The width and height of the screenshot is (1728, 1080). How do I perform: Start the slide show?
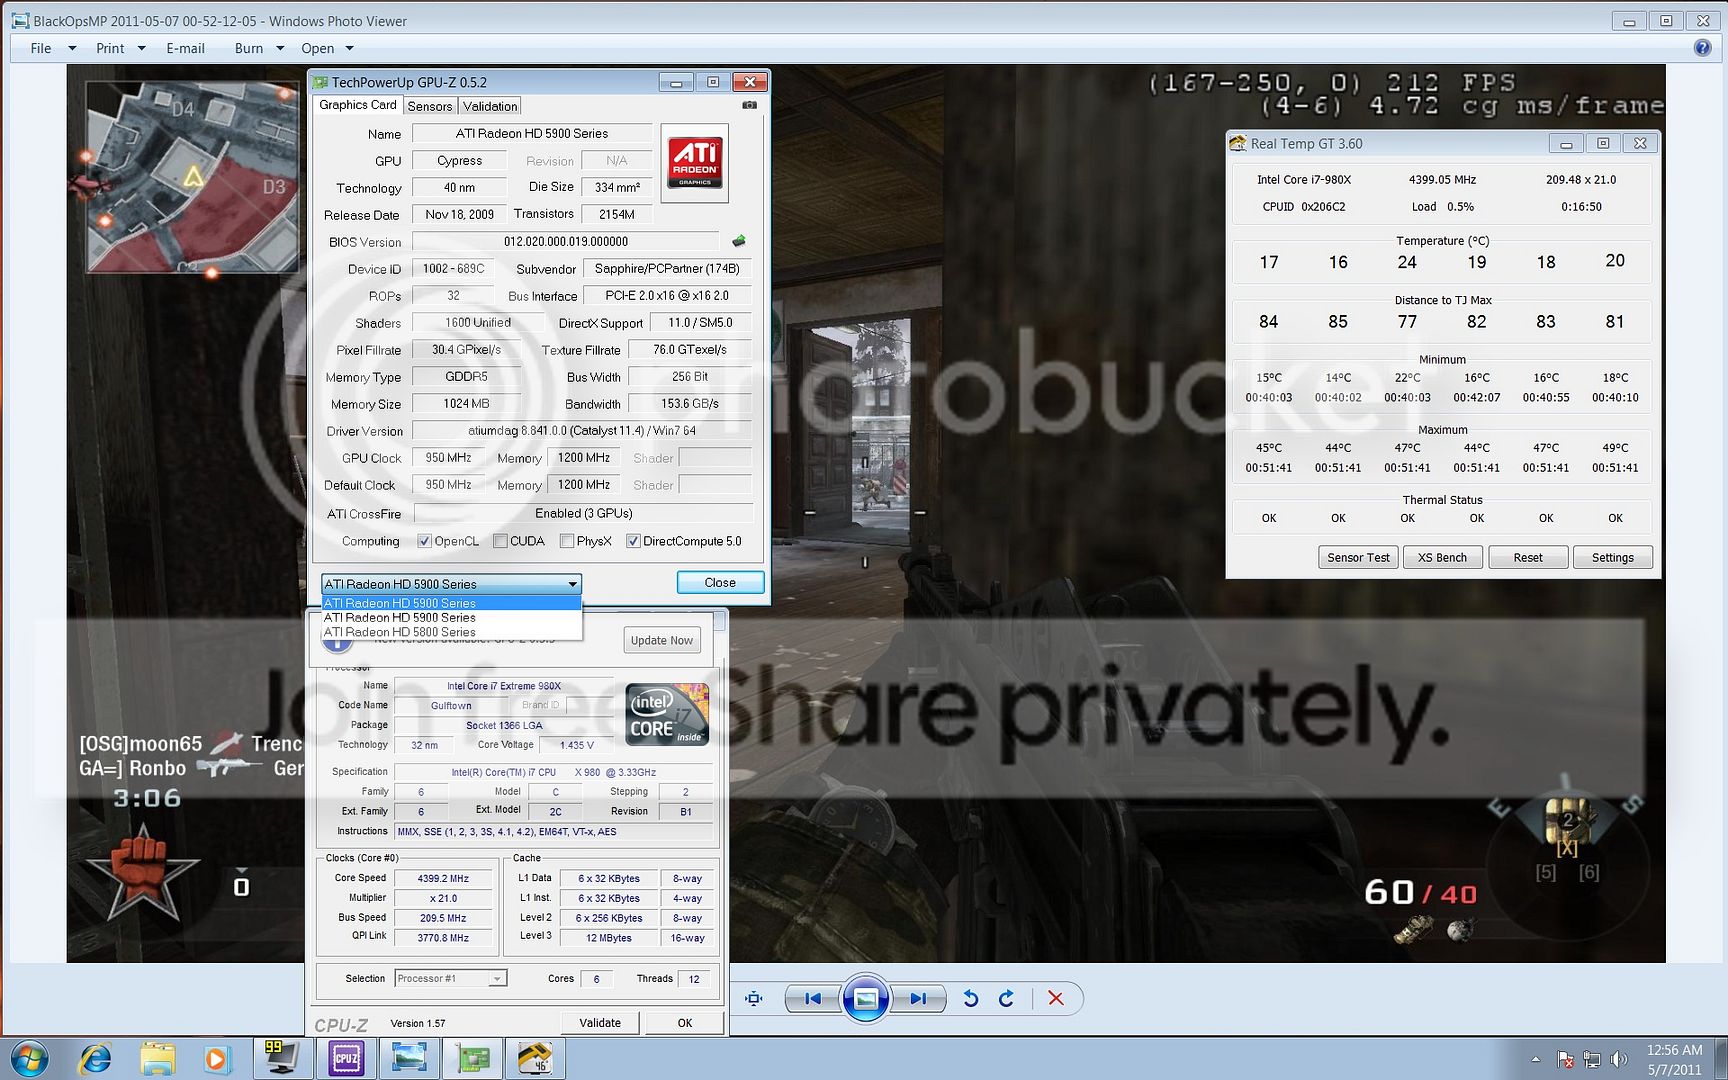(x=866, y=998)
